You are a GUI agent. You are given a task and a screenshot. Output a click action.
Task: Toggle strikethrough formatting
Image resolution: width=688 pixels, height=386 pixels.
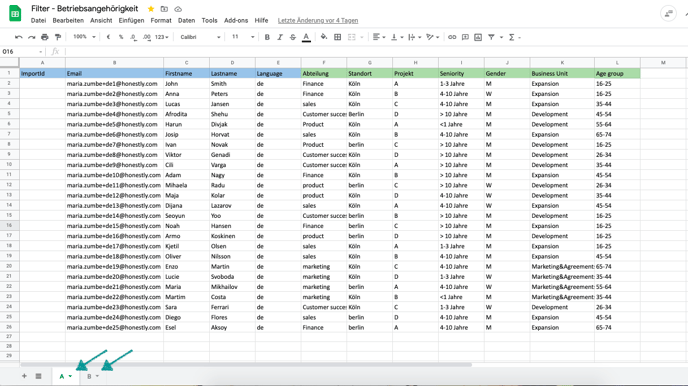click(x=293, y=37)
